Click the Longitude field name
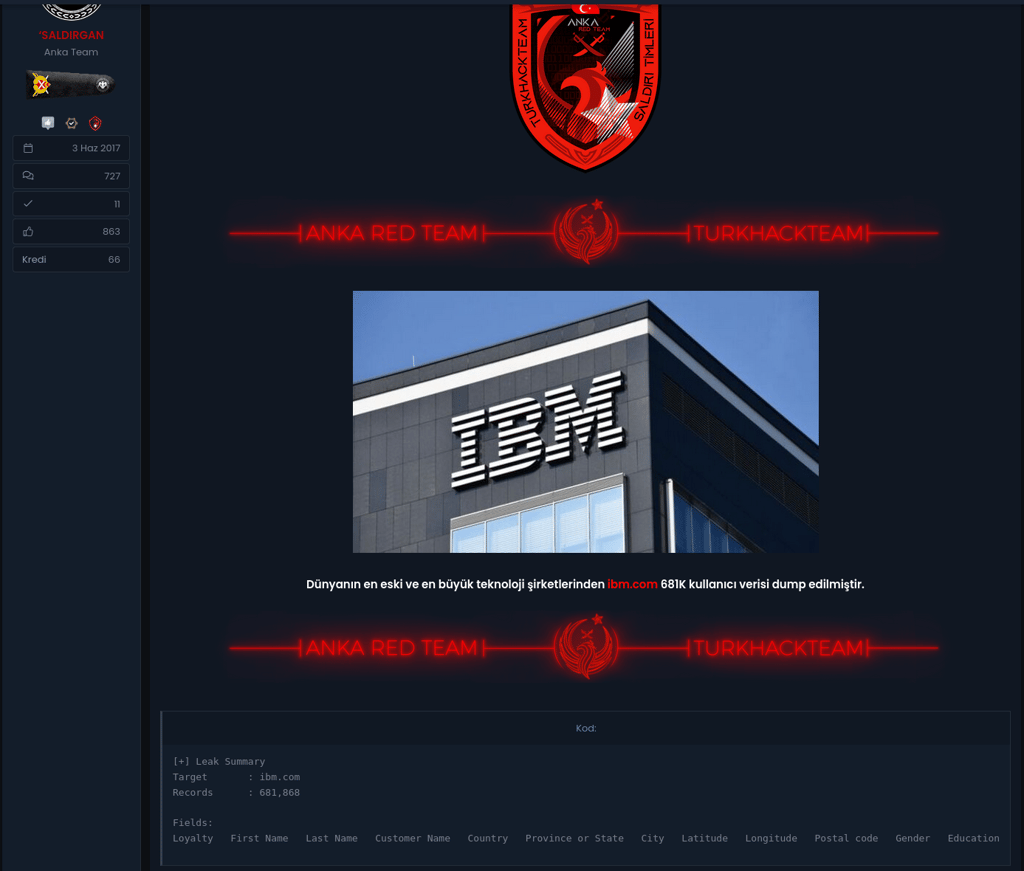The height and width of the screenshot is (871, 1024). 771,838
